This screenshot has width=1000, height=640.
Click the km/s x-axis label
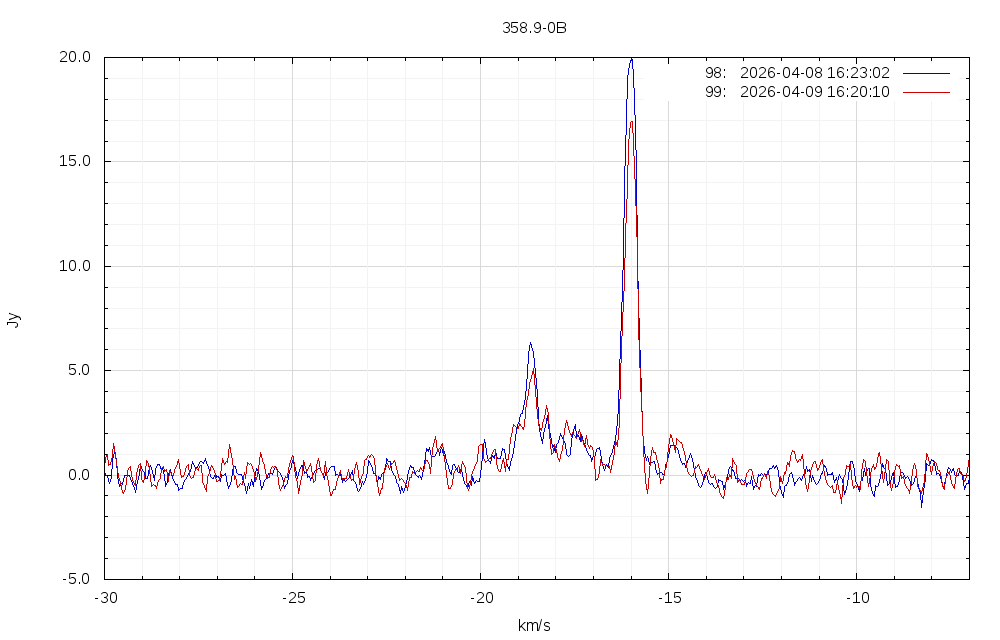(x=534, y=626)
